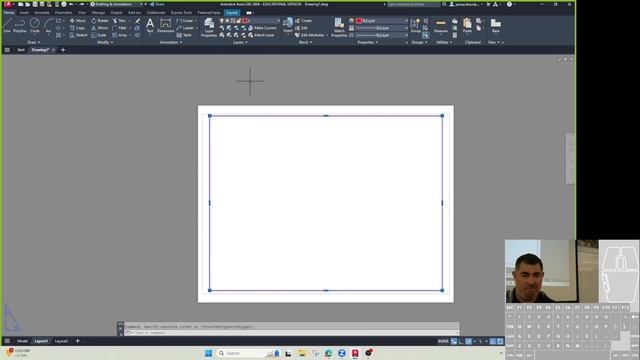
Task: Open Layer Properties manager
Action: [209, 28]
